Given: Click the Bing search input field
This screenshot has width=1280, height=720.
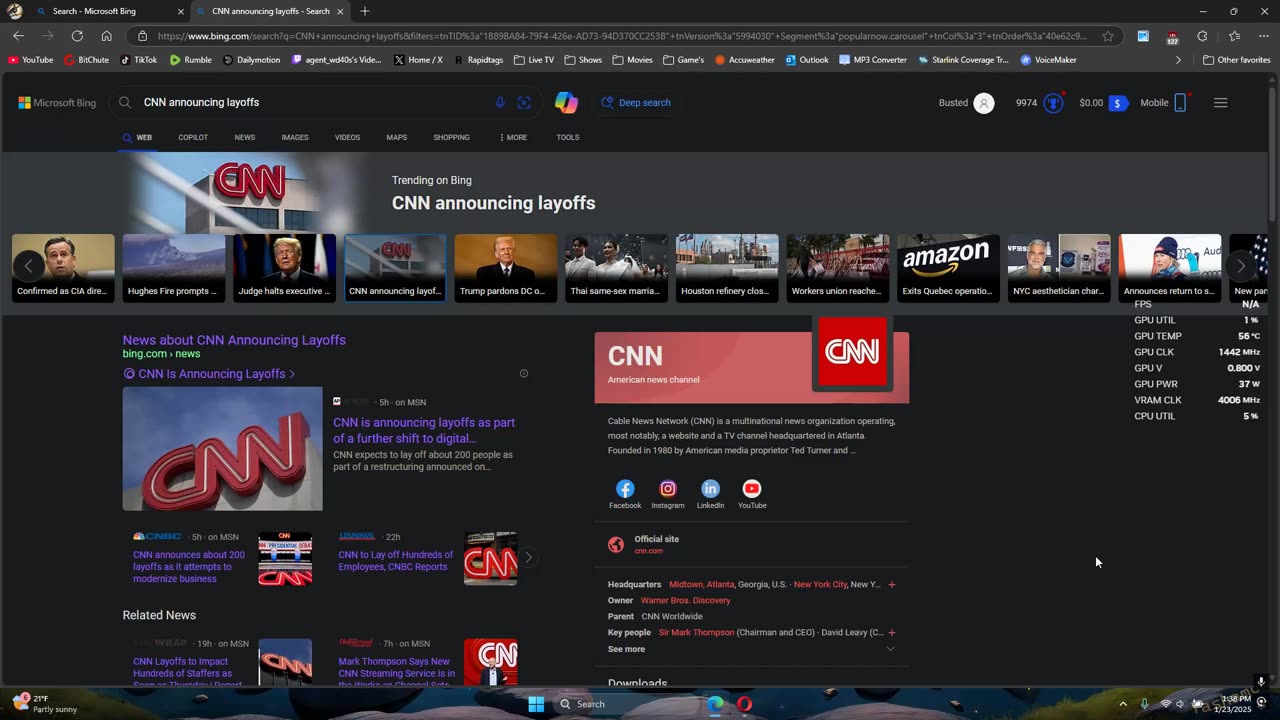Looking at the screenshot, I should point(315,102).
